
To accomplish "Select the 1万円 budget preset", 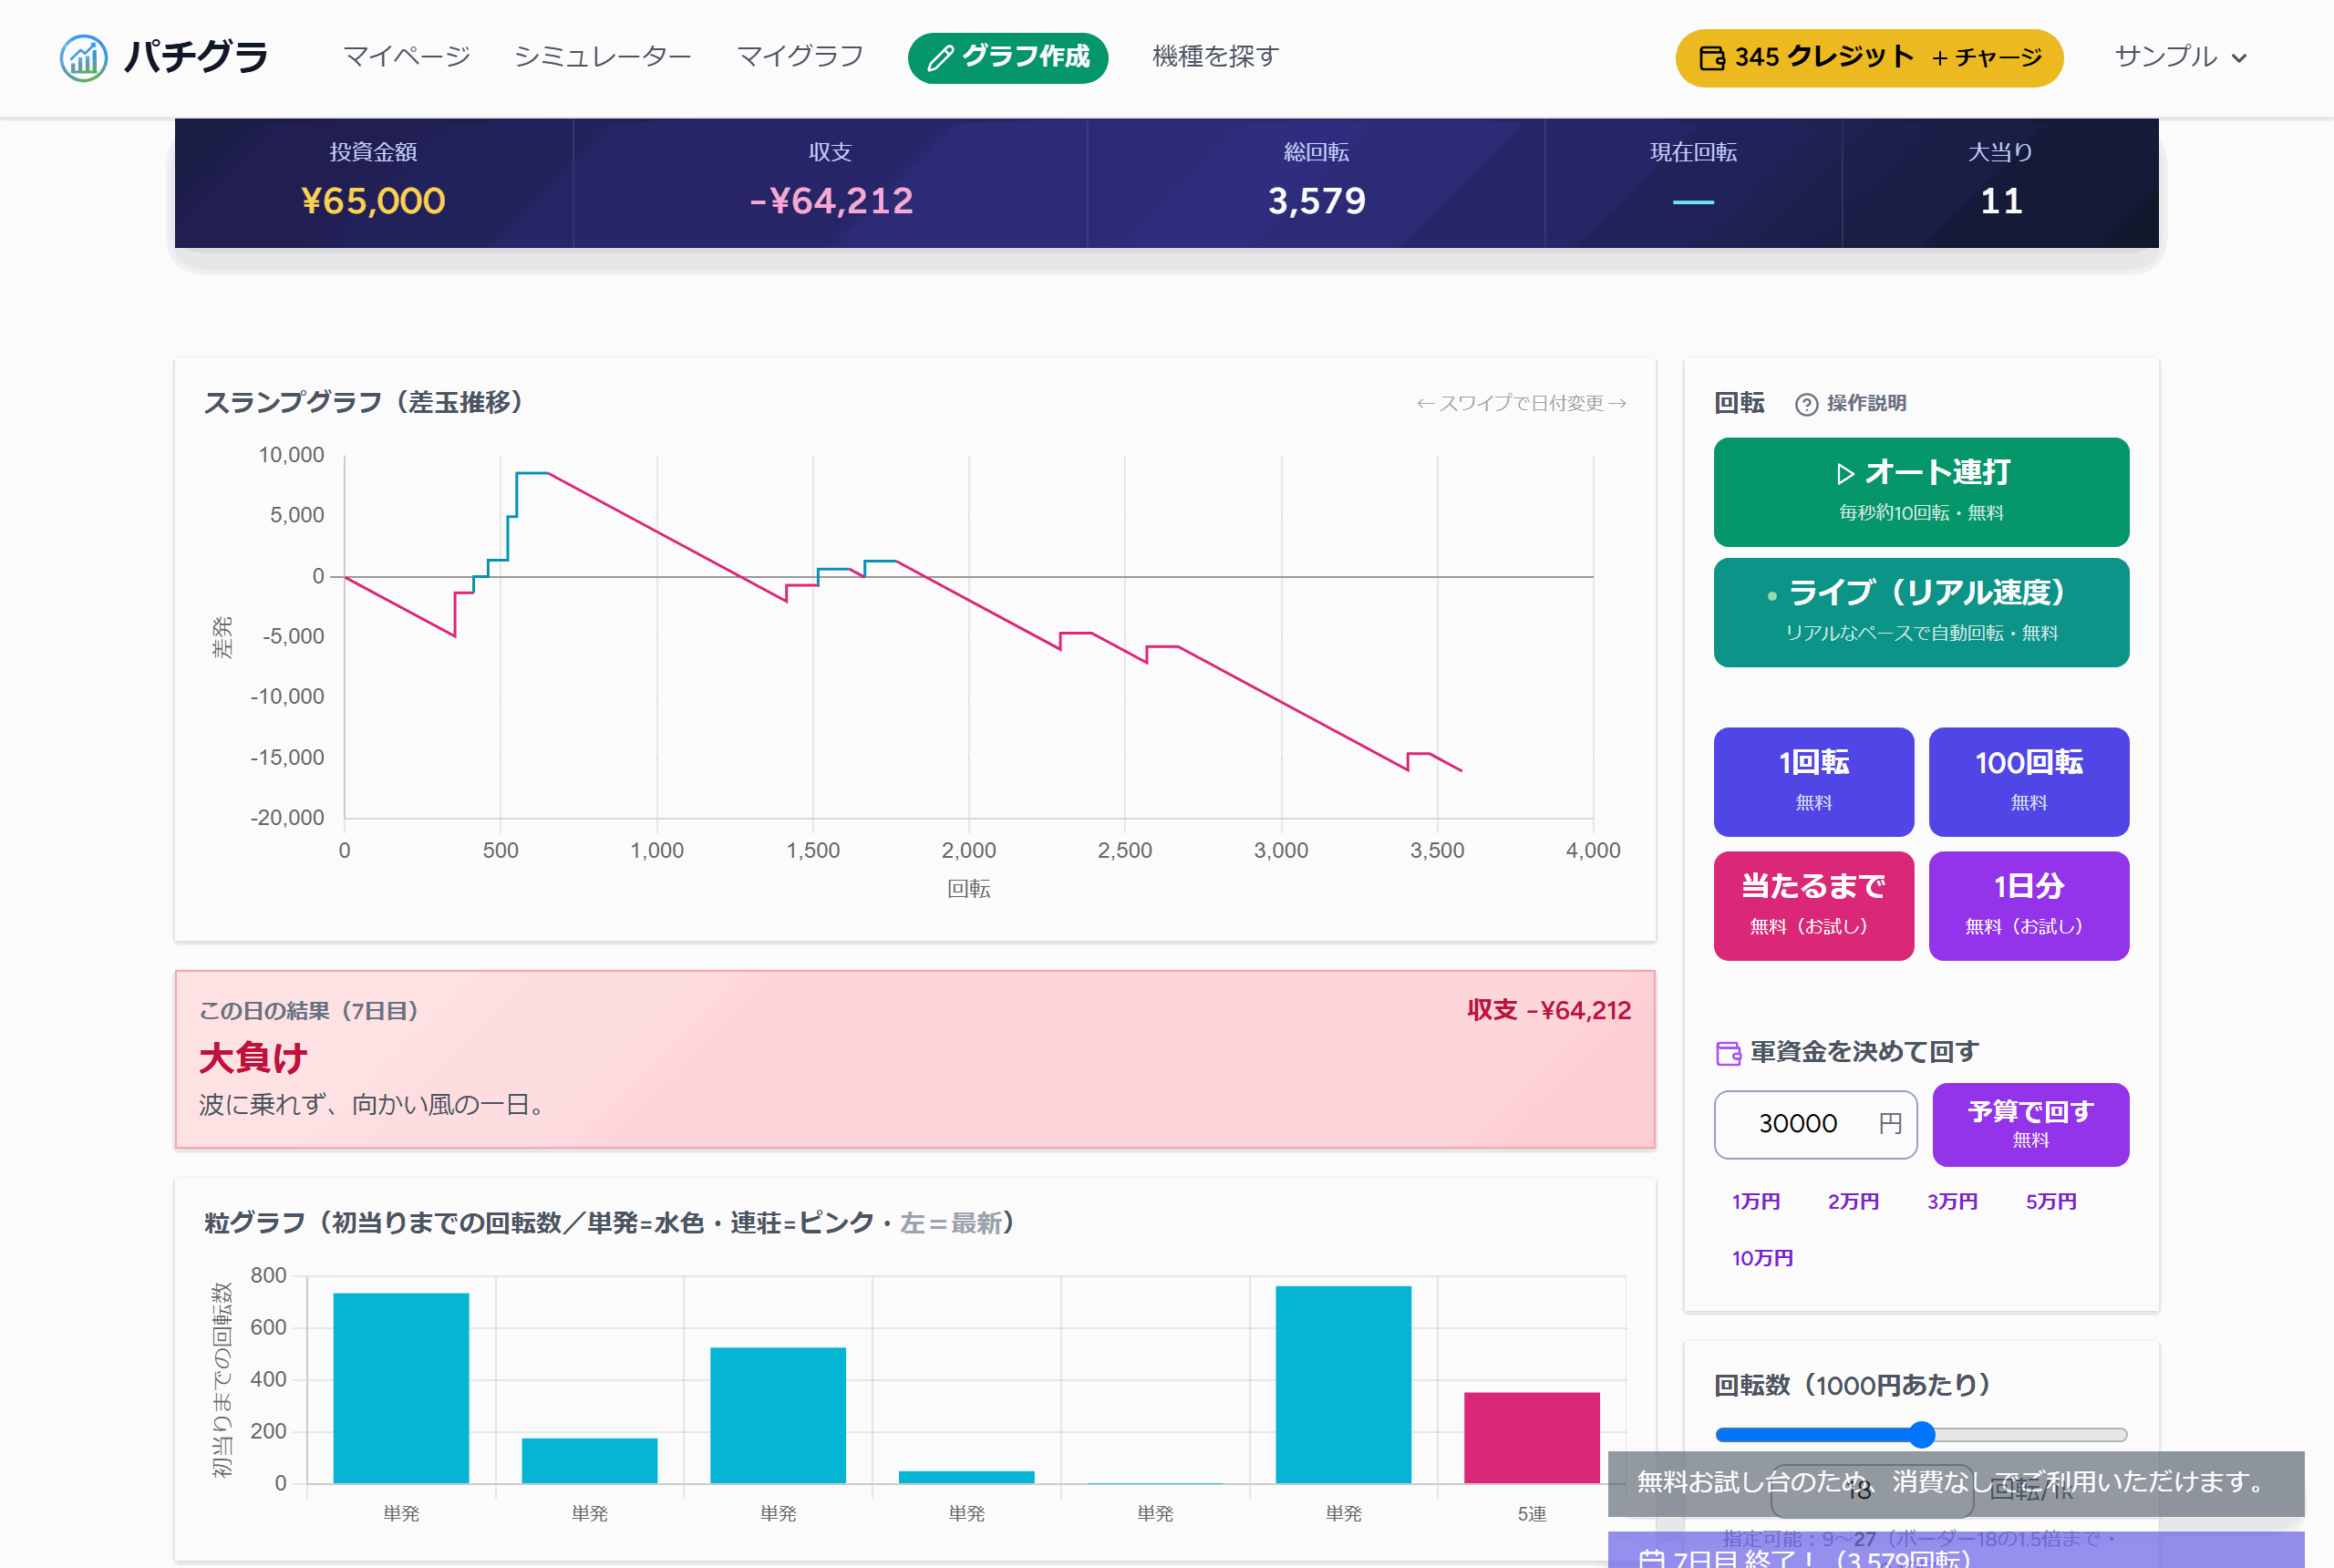I will point(1755,1201).
